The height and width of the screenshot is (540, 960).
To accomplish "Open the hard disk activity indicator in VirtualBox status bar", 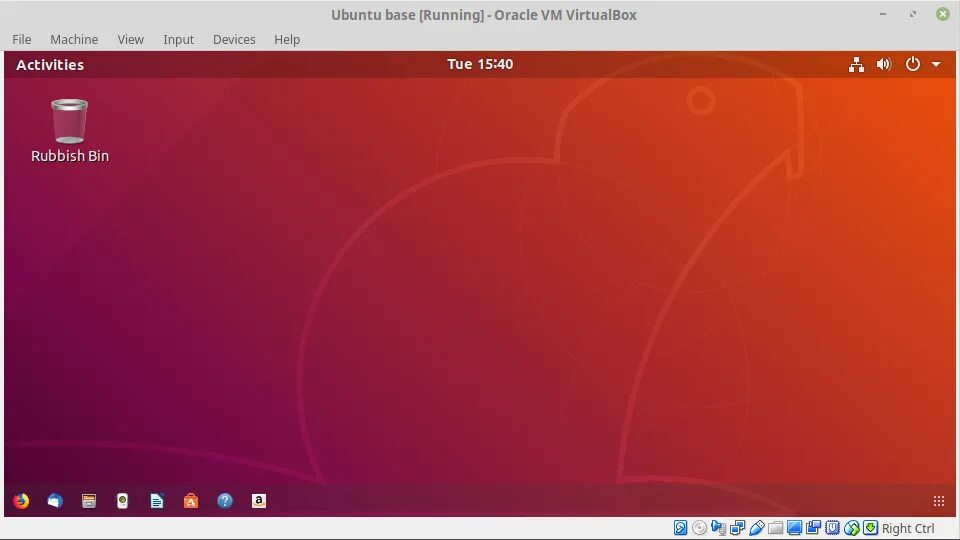I will [680, 528].
